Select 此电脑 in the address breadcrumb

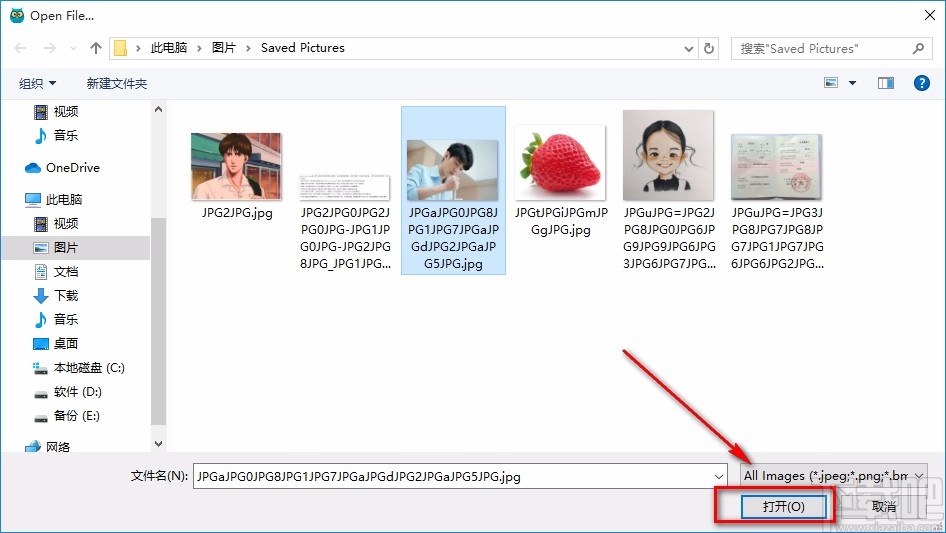pyautogui.click(x=169, y=48)
